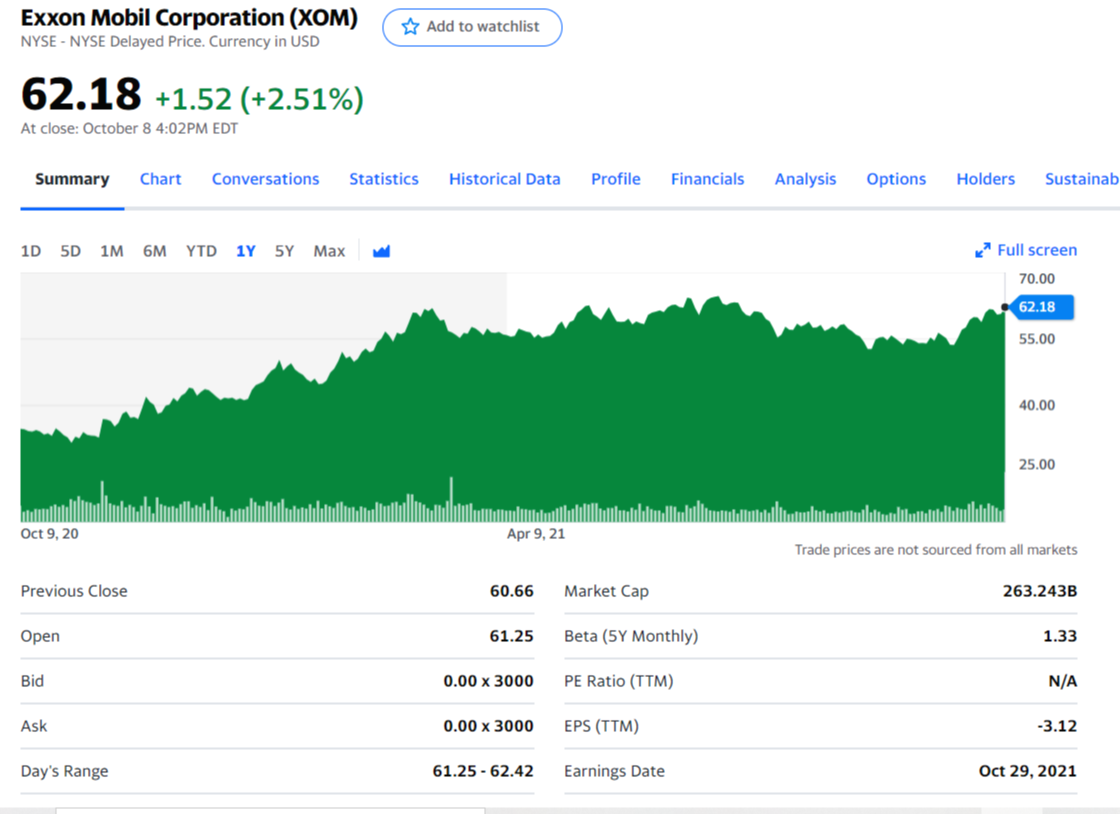Select the 6M chart range
Screen dimensions: 1120x814
pyautogui.click(x=154, y=251)
